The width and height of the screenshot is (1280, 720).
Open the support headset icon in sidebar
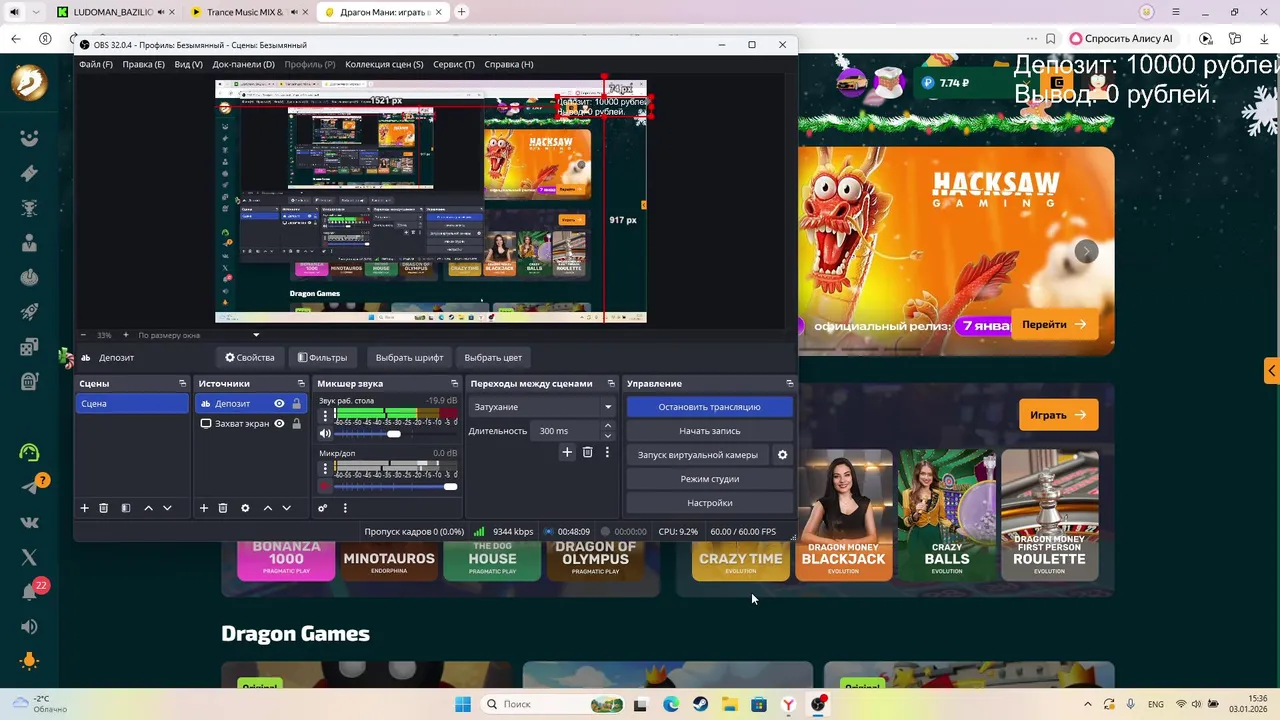pyautogui.click(x=29, y=452)
